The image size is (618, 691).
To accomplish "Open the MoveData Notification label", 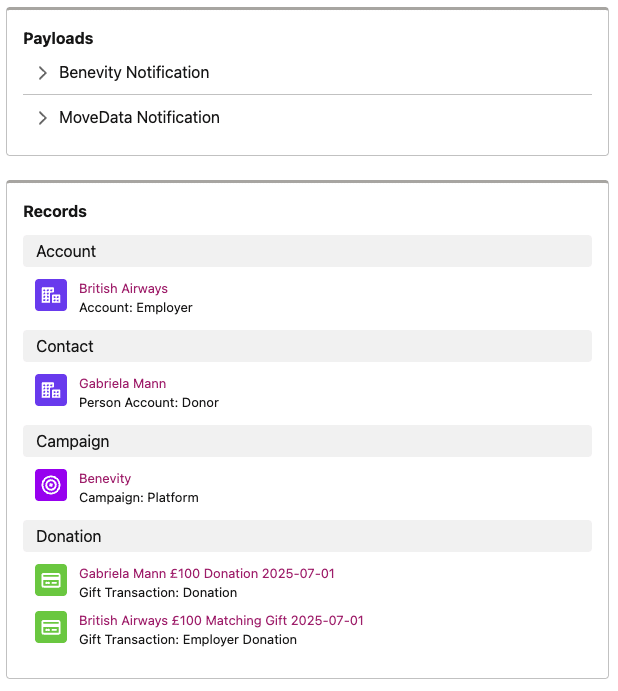I will tap(139, 118).
